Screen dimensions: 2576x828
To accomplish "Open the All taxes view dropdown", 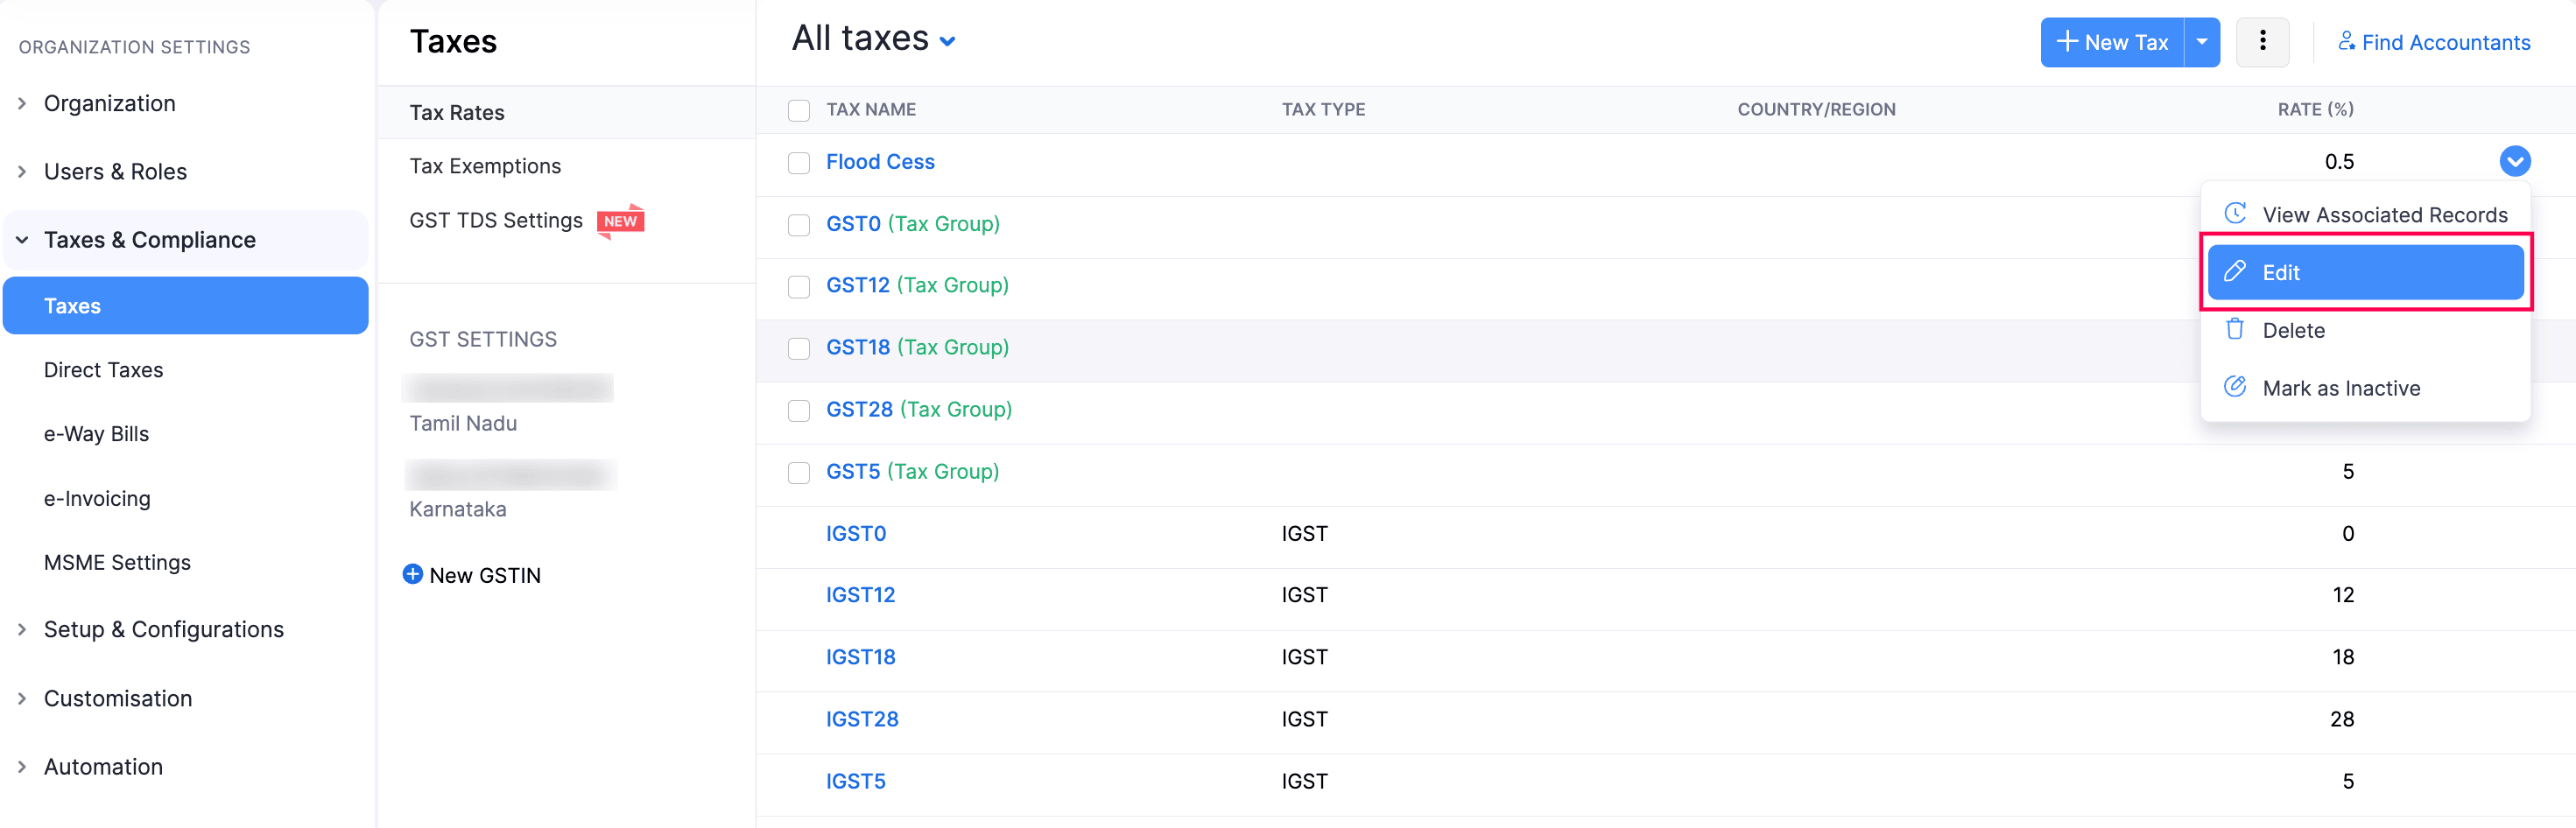I will pyautogui.click(x=947, y=41).
